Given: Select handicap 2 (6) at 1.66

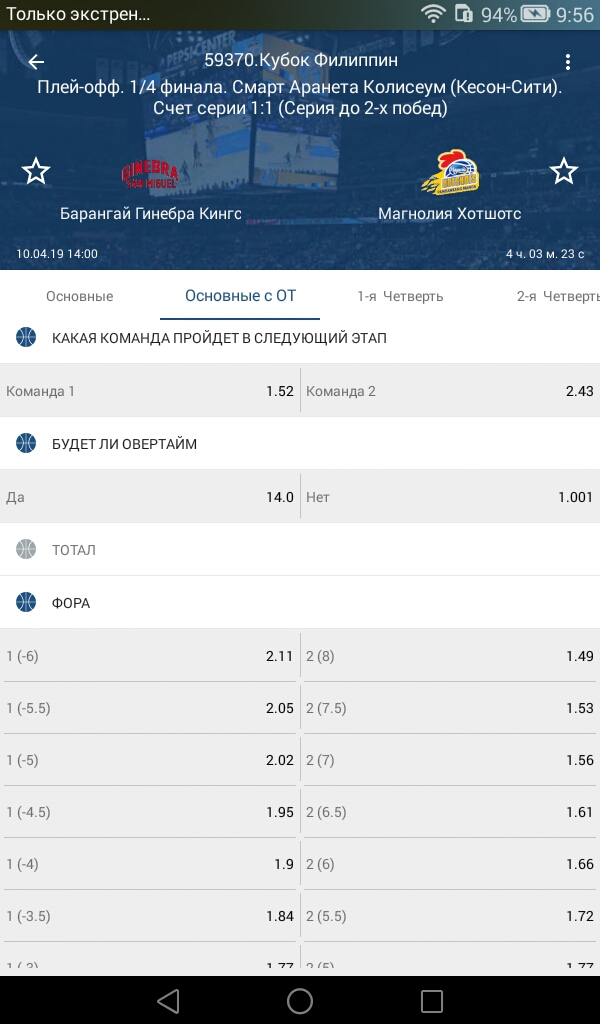Looking at the screenshot, I should pyautogui.click(x=450, y=864).
